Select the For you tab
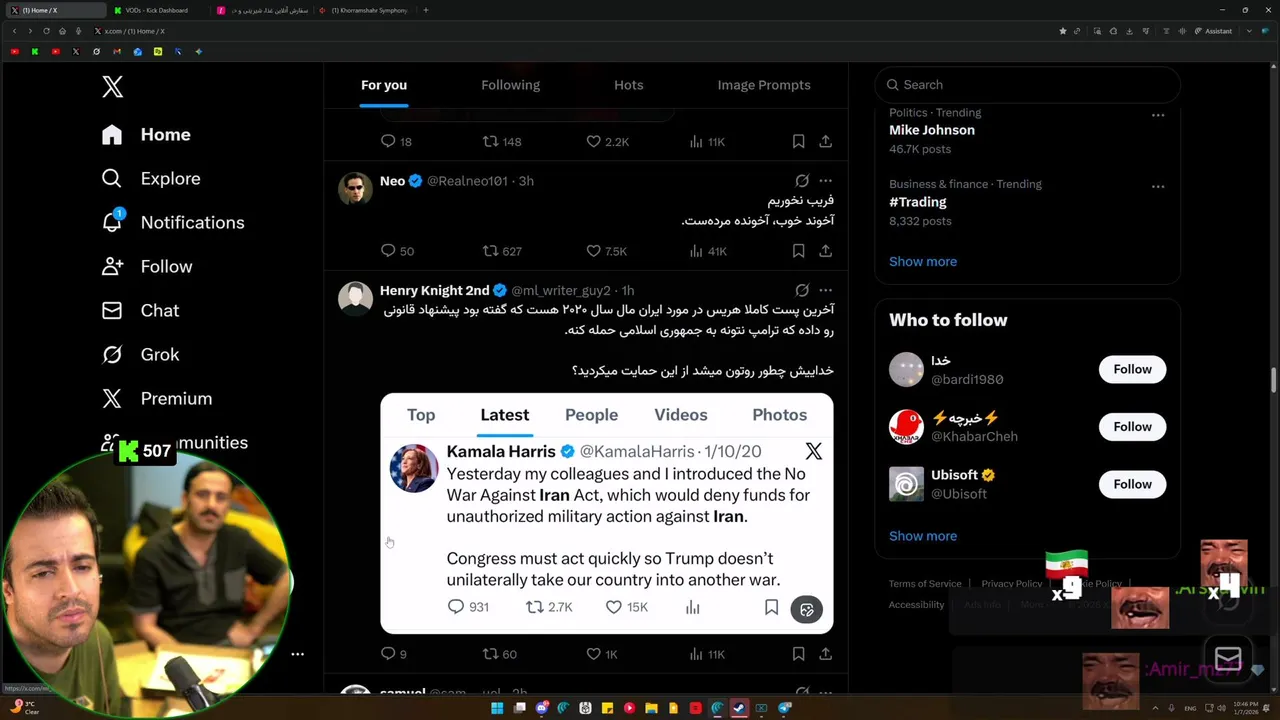 click(x=384, y=85)
